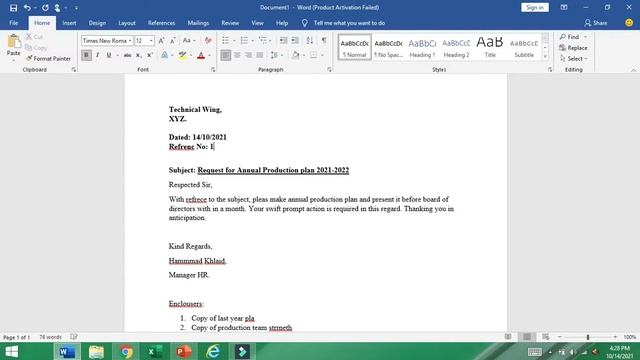Open the smiley feedback icon
Viewport: 640px width, 360px height.
pyautogui.click(x=629, y=23)
